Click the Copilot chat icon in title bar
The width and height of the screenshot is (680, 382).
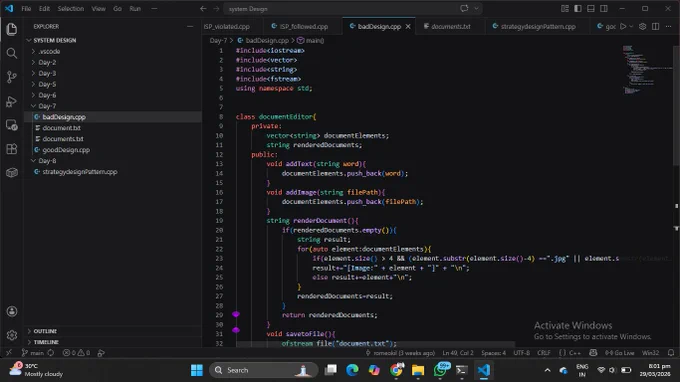pyautogui.click(x=464, y=9)
